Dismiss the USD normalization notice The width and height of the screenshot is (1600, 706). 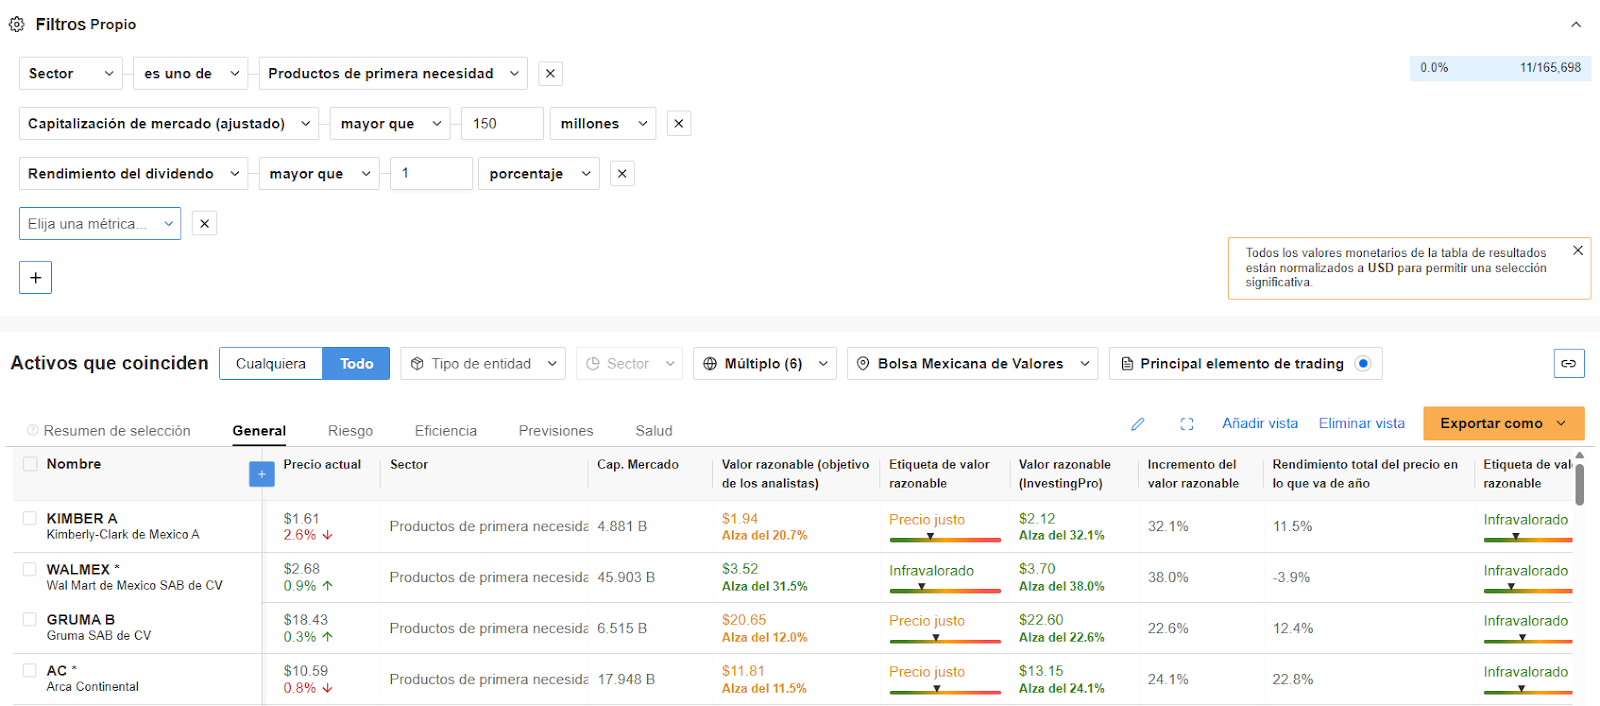click(1578, 250)
